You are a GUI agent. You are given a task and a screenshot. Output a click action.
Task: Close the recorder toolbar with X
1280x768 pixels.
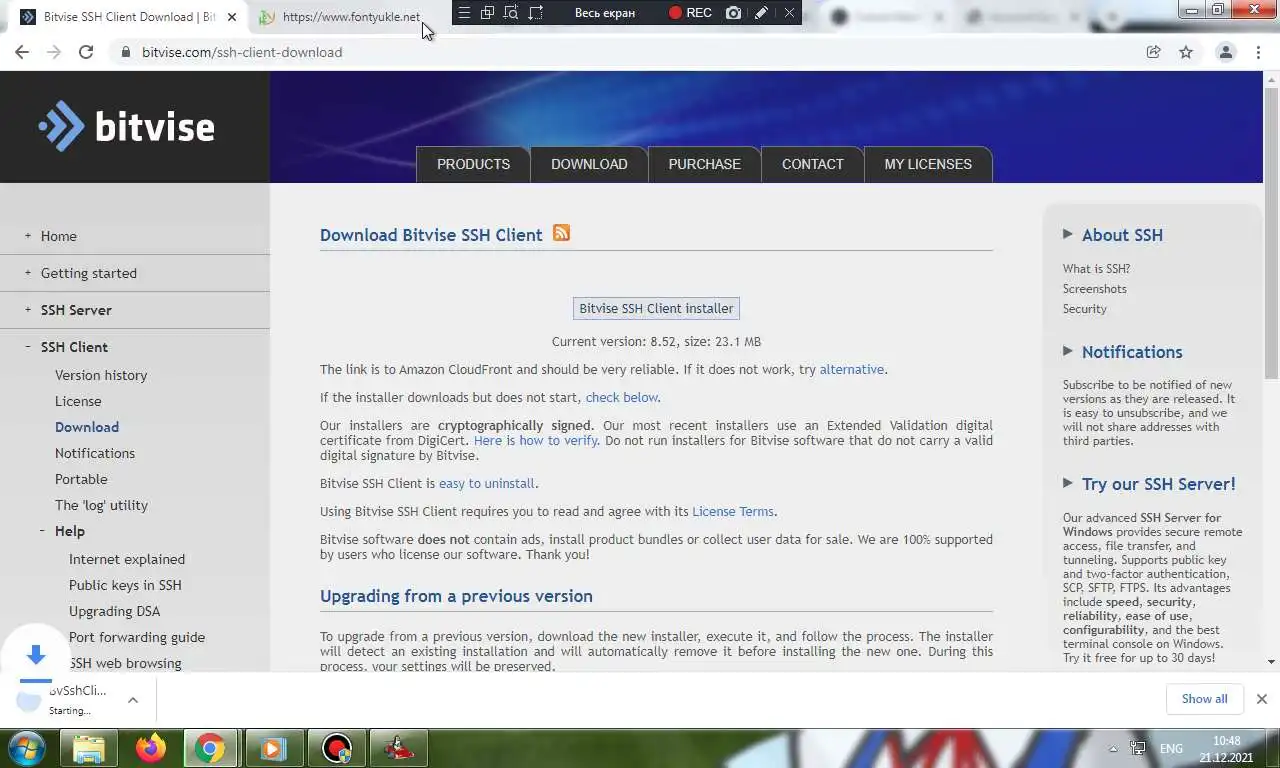pyautogui.click(x=789, y=13)
